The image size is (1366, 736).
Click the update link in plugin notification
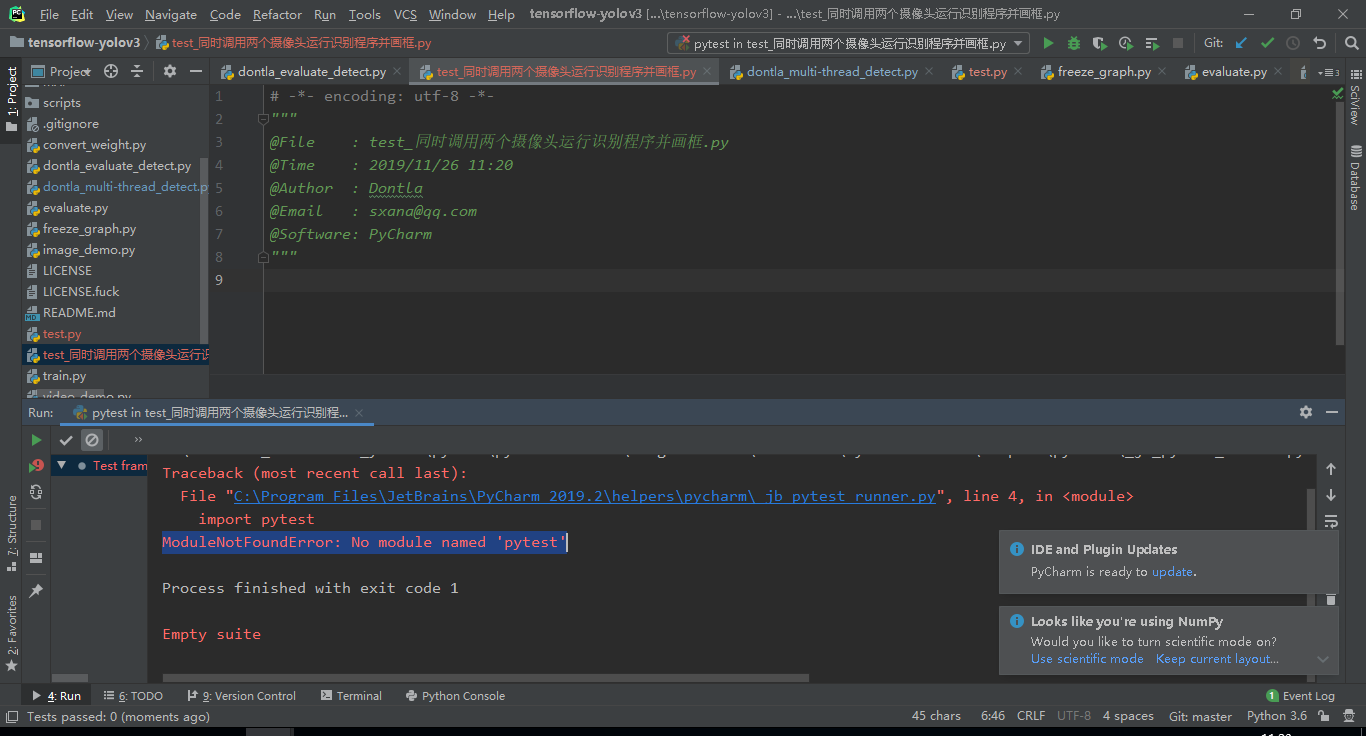pyautogui.click(x=1172, y=571)
